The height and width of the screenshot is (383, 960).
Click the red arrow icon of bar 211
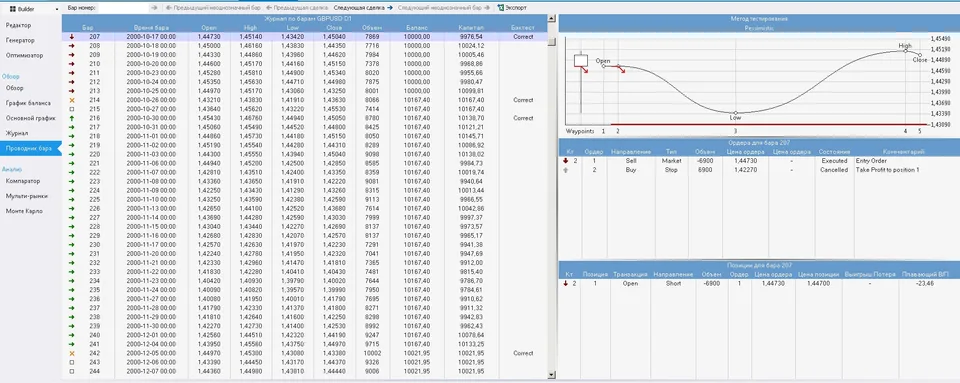click(72, 73)
